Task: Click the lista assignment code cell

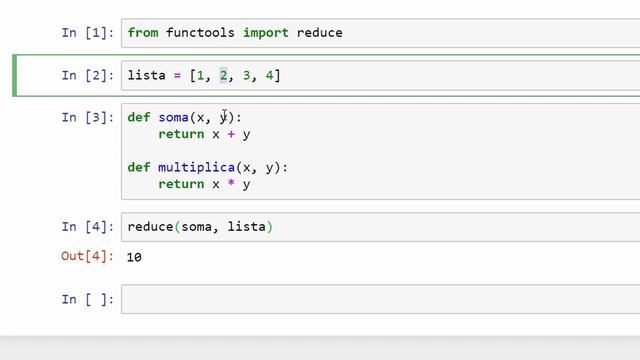Action: (380, 76)
